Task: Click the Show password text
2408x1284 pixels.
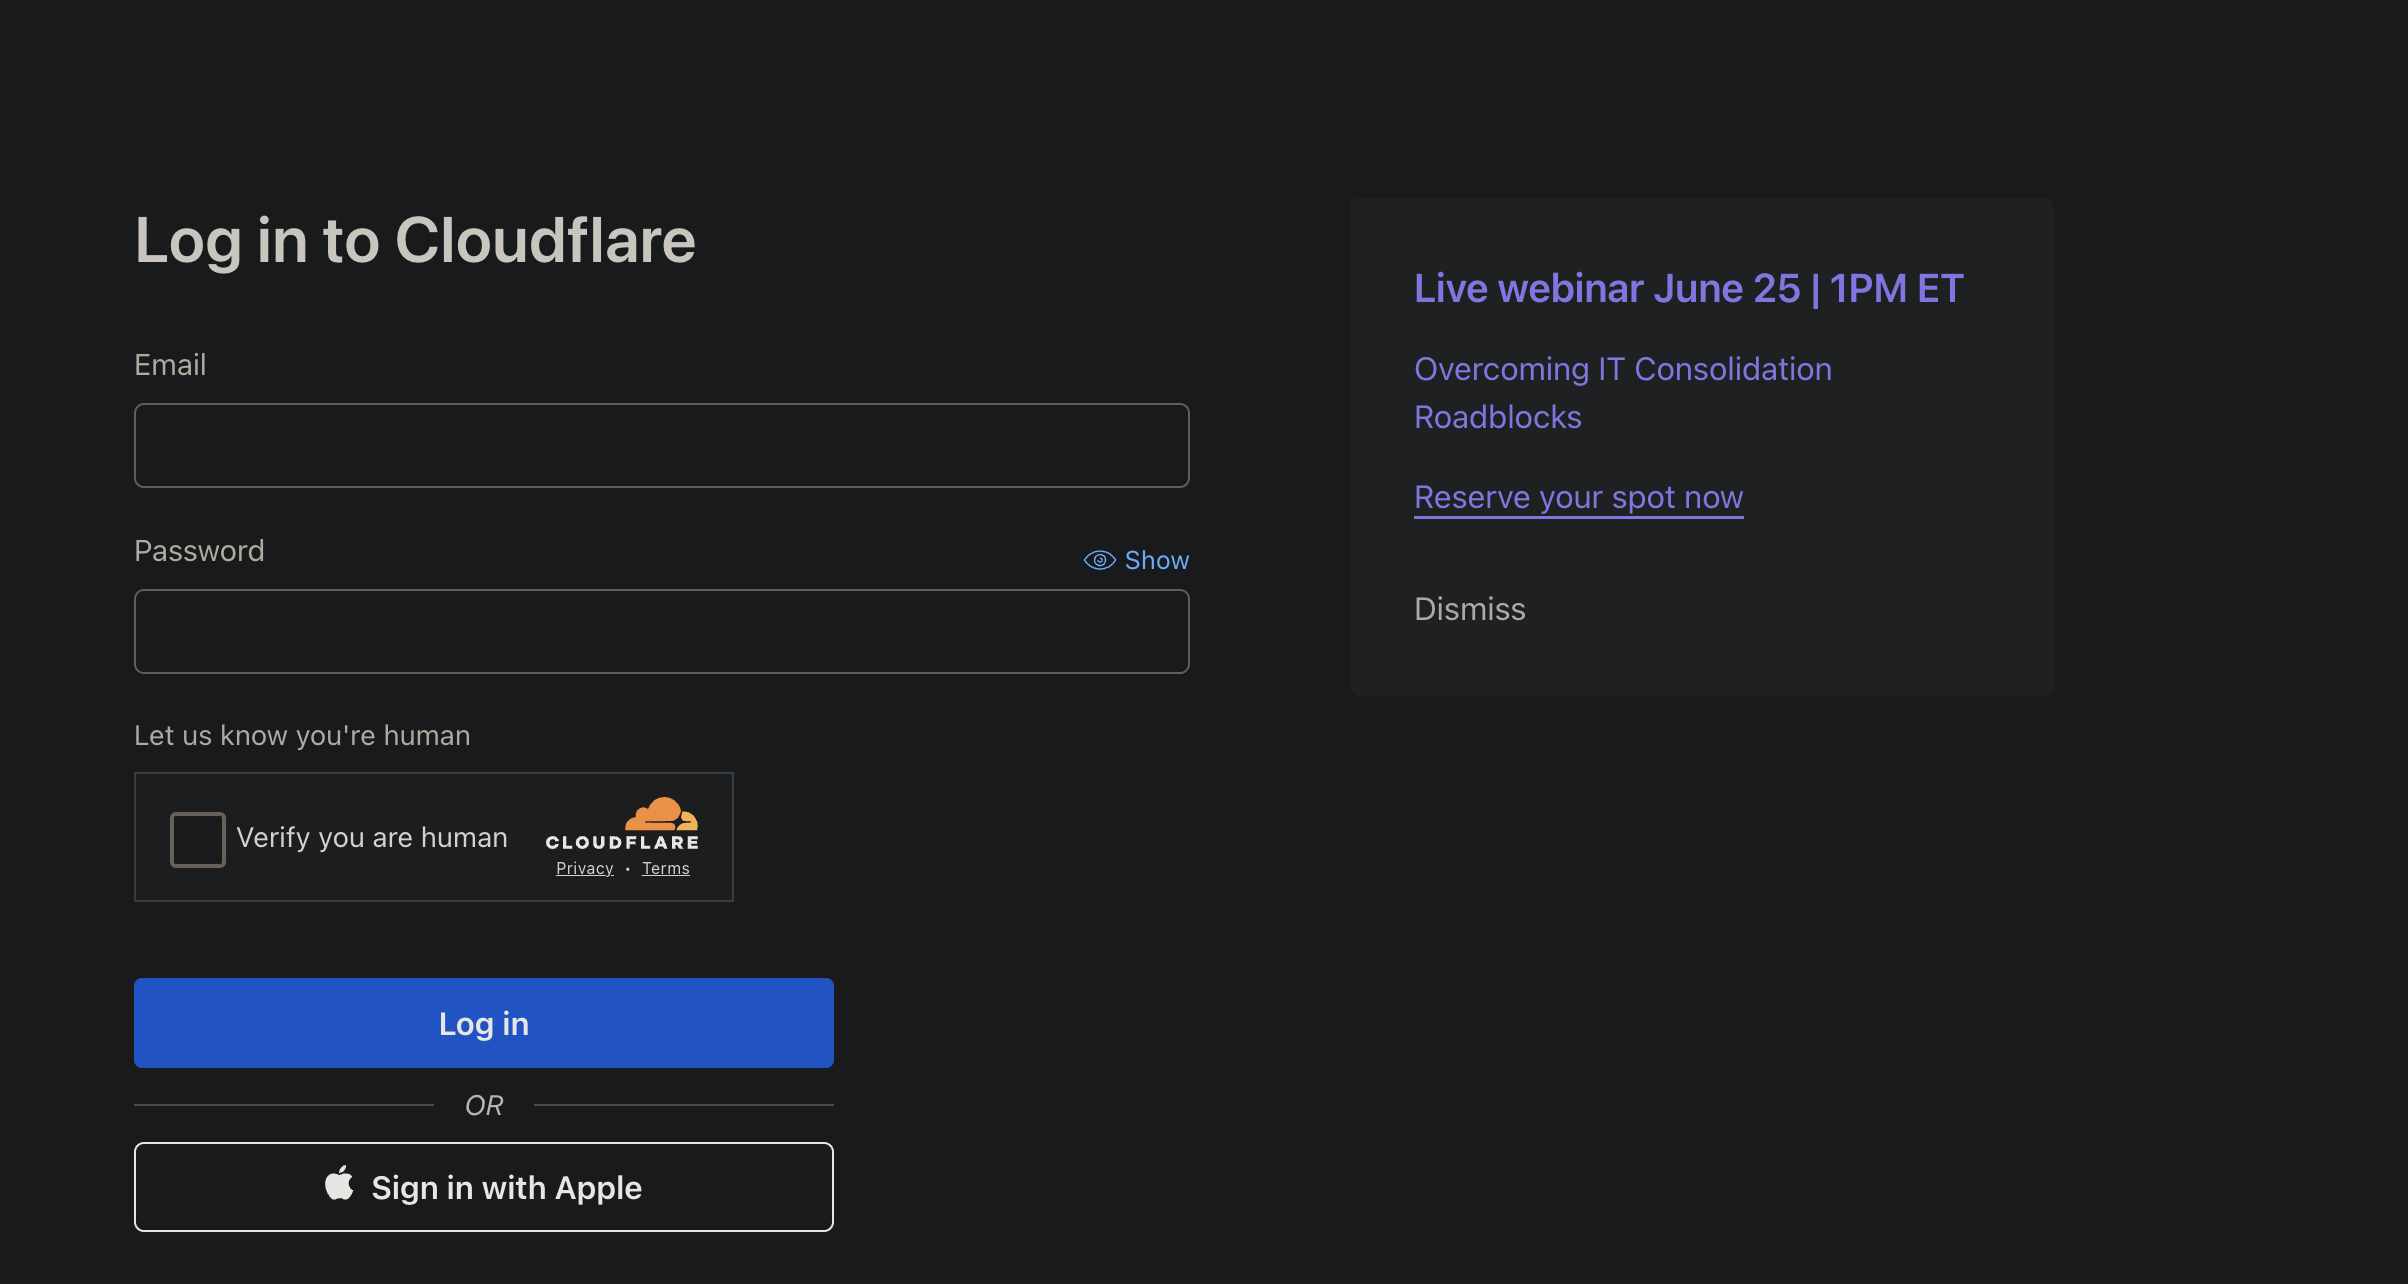Action: click(1156, 560)
